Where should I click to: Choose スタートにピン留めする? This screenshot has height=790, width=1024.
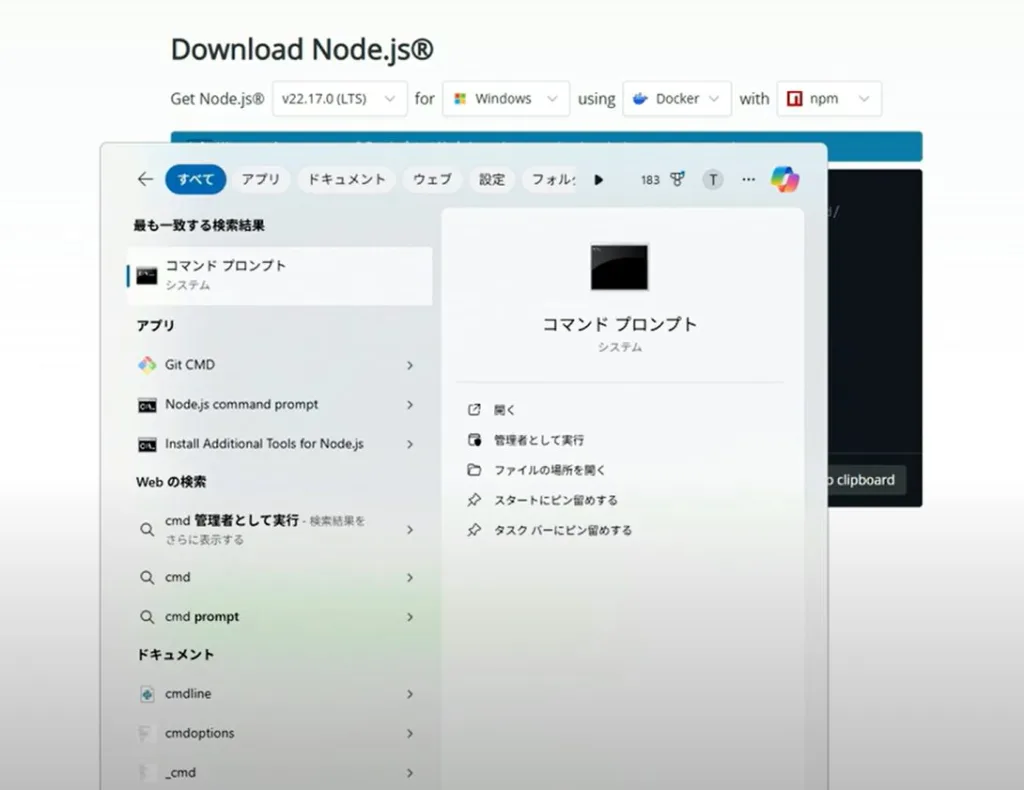[x=556, y=500]
